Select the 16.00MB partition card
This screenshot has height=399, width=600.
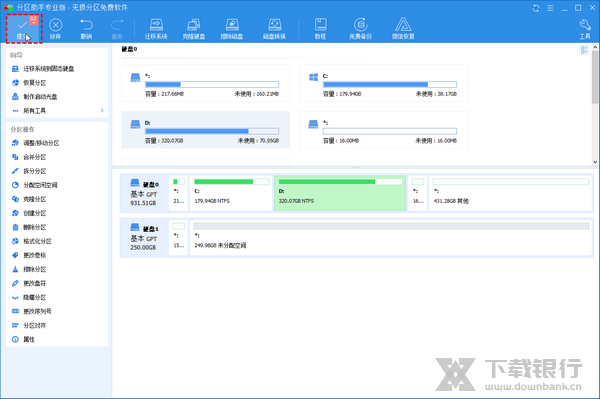tap(383, 130)
